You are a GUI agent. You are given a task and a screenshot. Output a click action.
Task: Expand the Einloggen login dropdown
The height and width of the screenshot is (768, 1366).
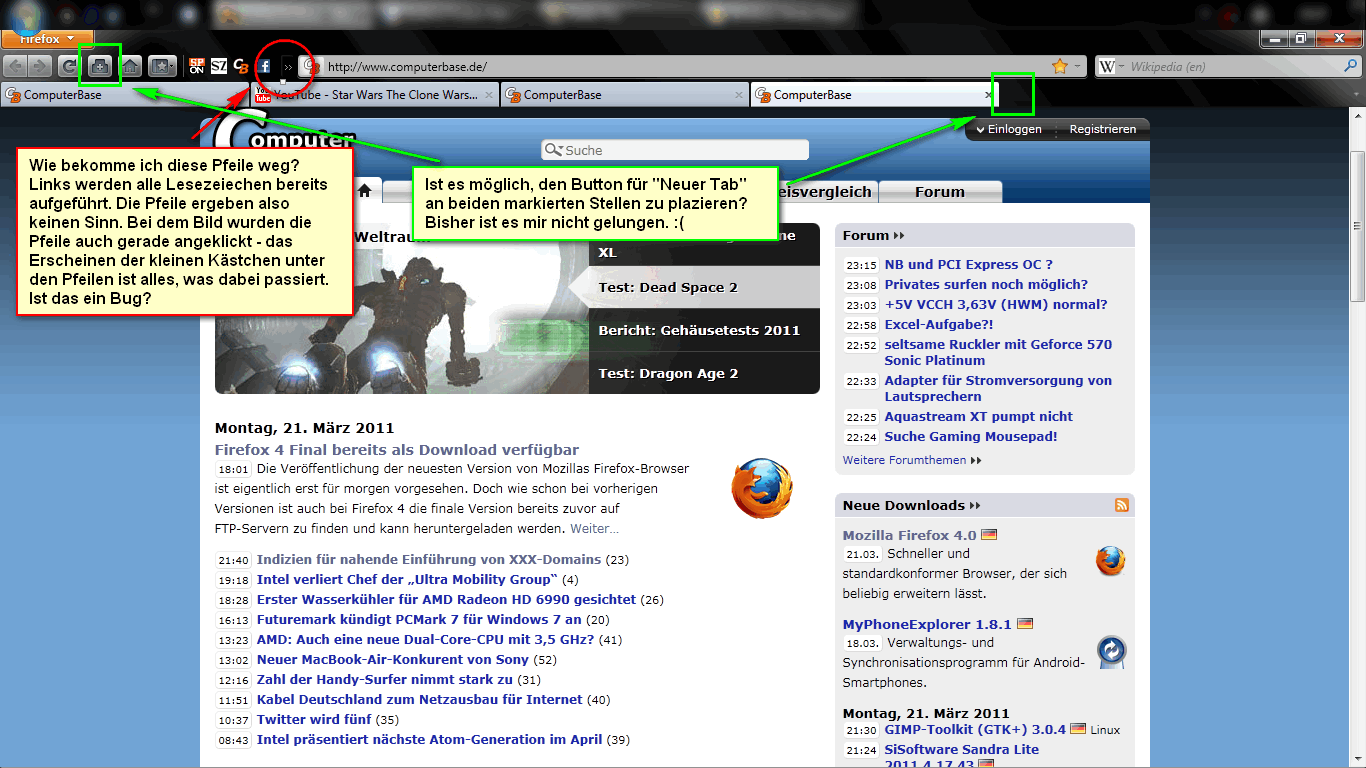1009,129
